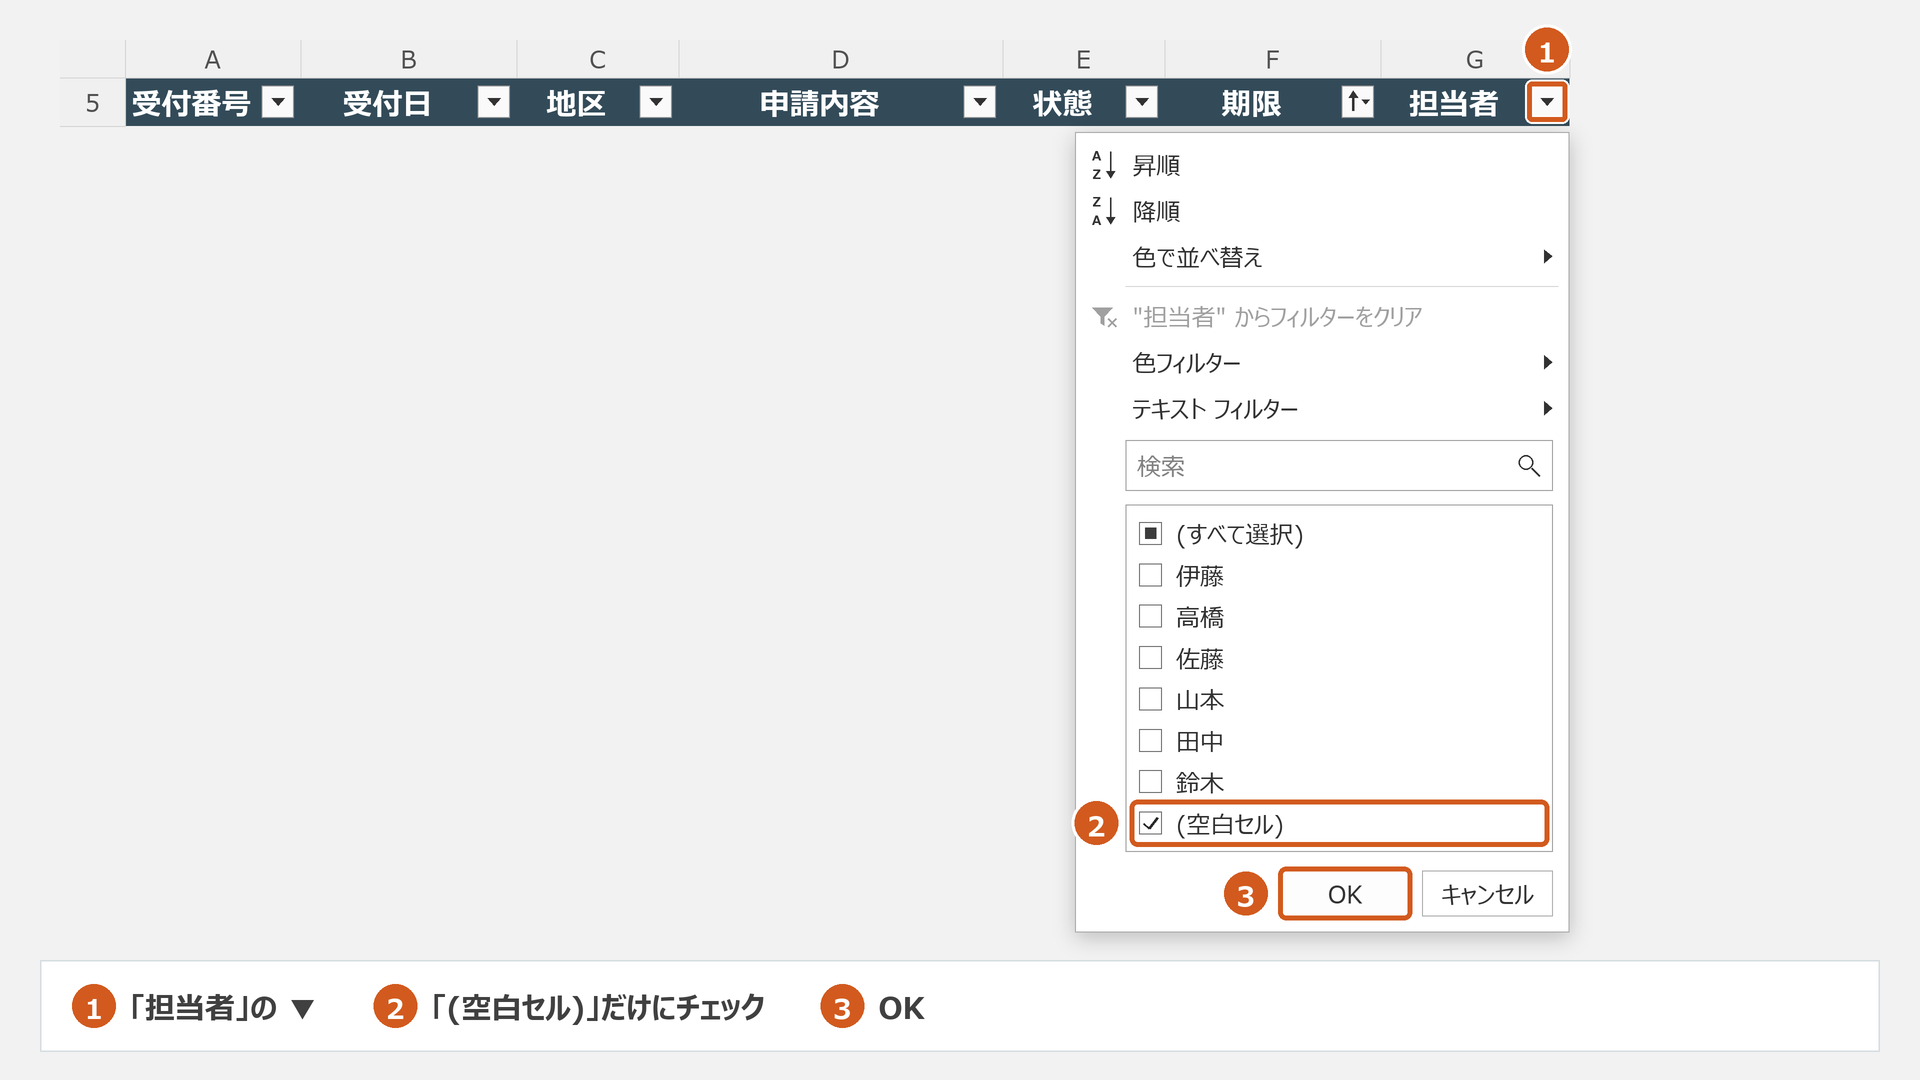Select row 5 header
The height and width of the screenshot is (1080, 1920).
click(x=92, y=103)
